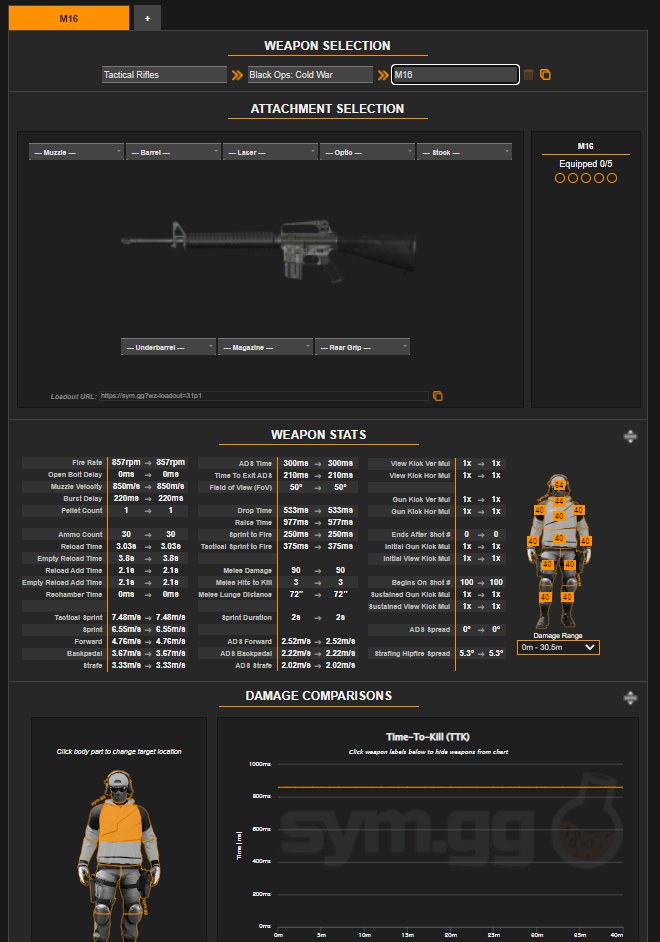Delete the weapon using the trash icon

528,74
